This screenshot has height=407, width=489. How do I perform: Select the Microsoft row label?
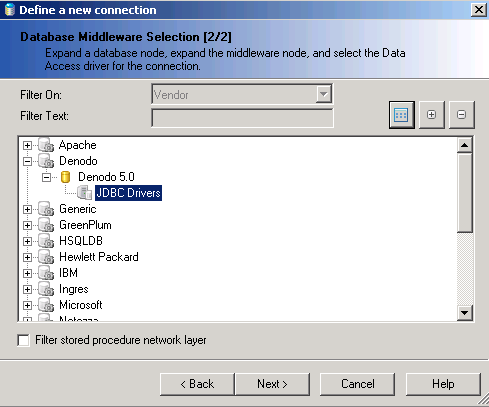[x=81, y=305]
